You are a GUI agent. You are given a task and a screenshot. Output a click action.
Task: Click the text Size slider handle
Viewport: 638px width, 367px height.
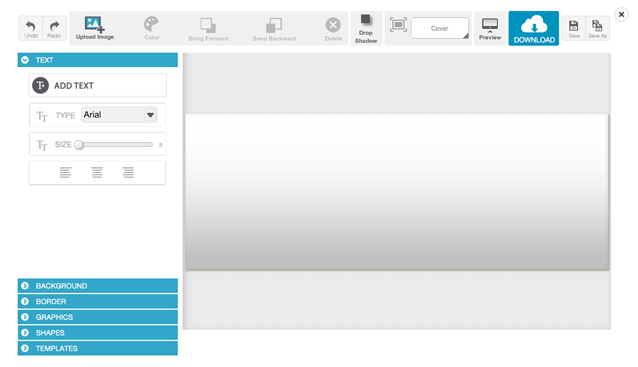79,145
